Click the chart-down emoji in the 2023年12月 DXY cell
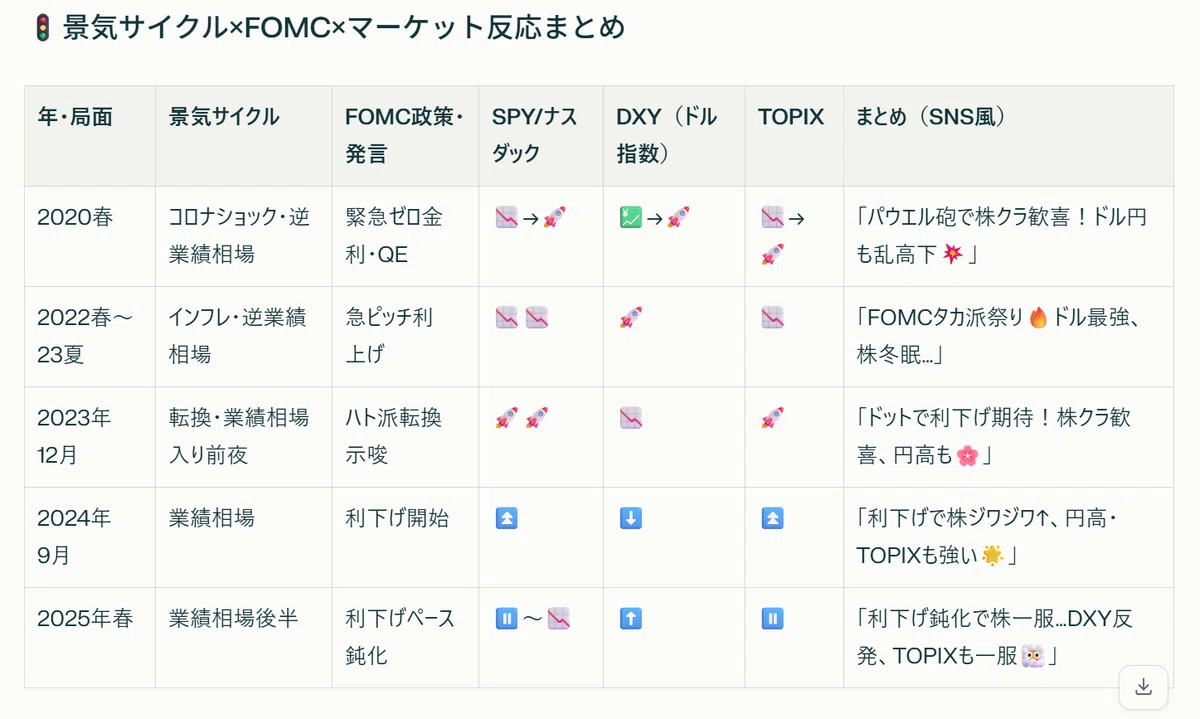Screen dimensions: 1200x719 coord(630,418)
